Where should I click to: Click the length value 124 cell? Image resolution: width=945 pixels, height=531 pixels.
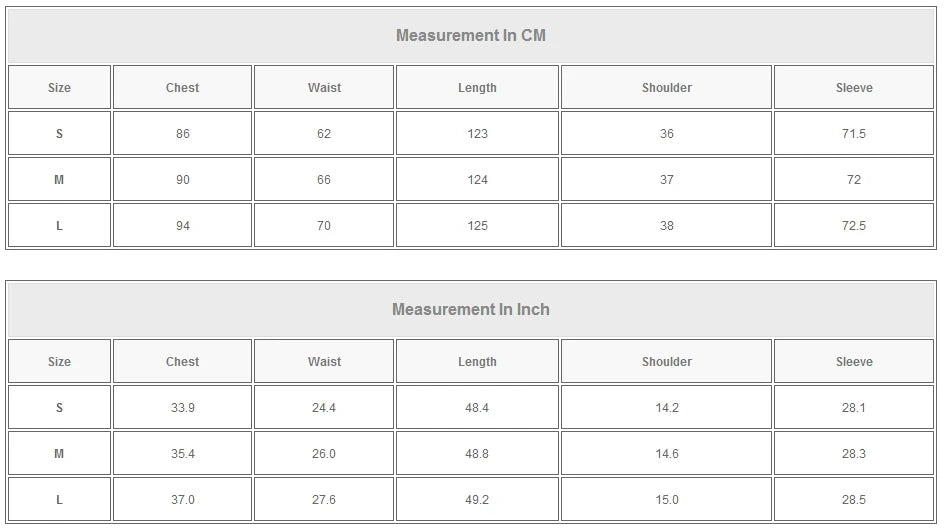(477, 180)
